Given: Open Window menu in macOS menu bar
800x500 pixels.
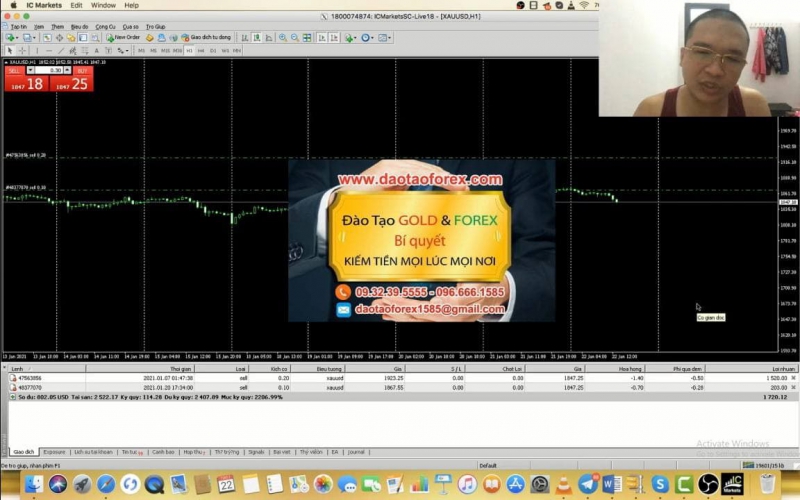Looking at the screenshot, I should tap(103, 5).
